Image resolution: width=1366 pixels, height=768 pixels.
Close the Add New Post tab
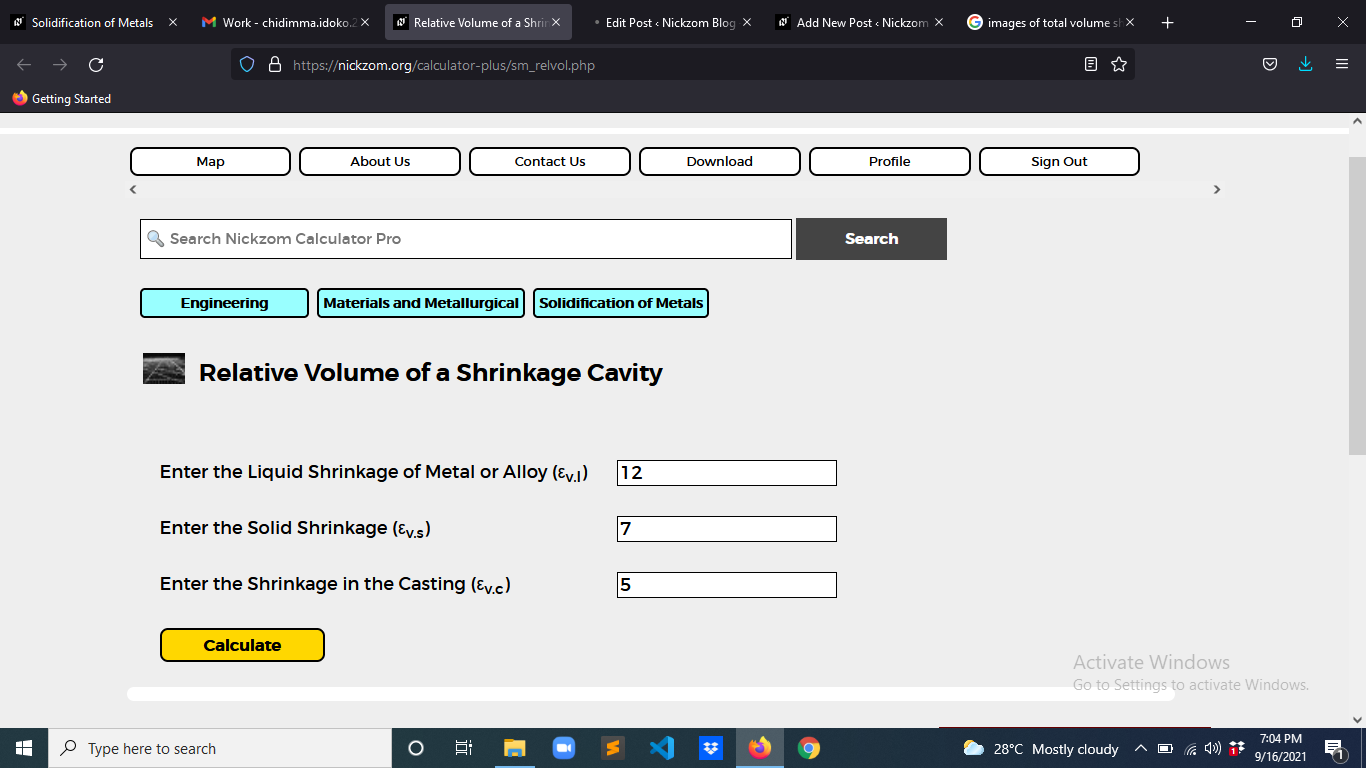(938, 22)
